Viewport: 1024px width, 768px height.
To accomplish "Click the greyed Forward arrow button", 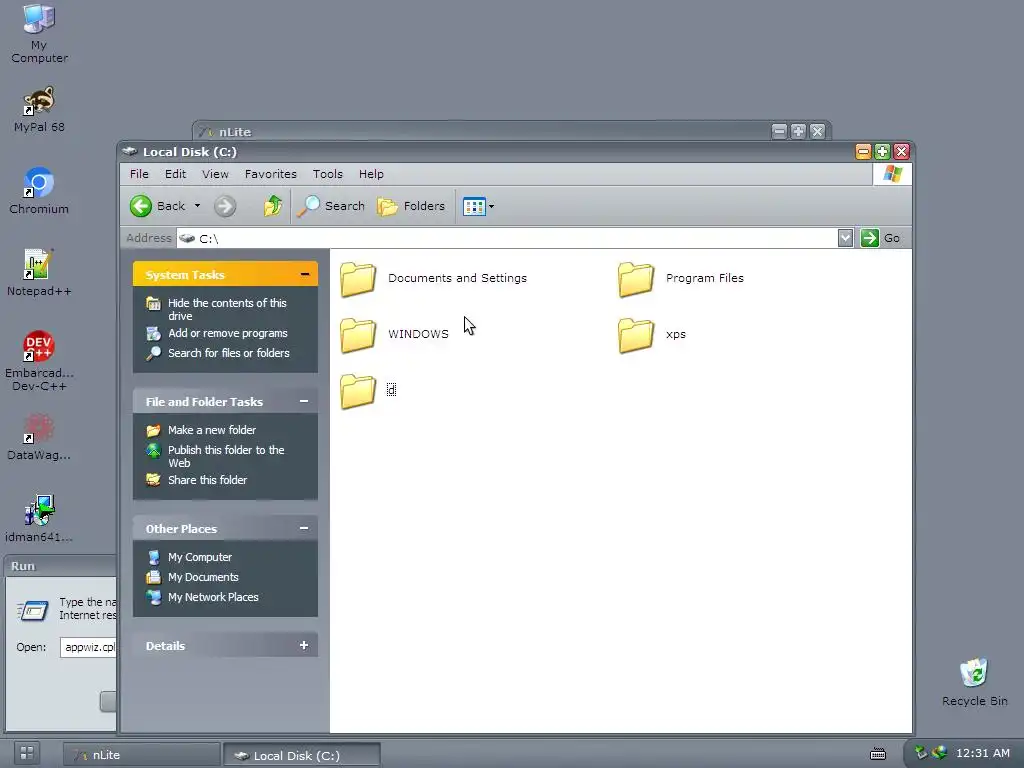I will tap(225, 206).
